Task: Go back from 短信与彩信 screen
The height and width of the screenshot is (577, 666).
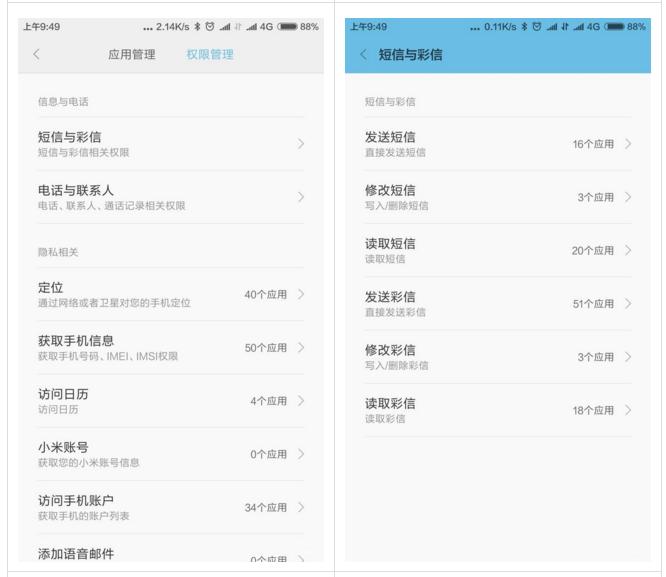Action: coord(363,54)
